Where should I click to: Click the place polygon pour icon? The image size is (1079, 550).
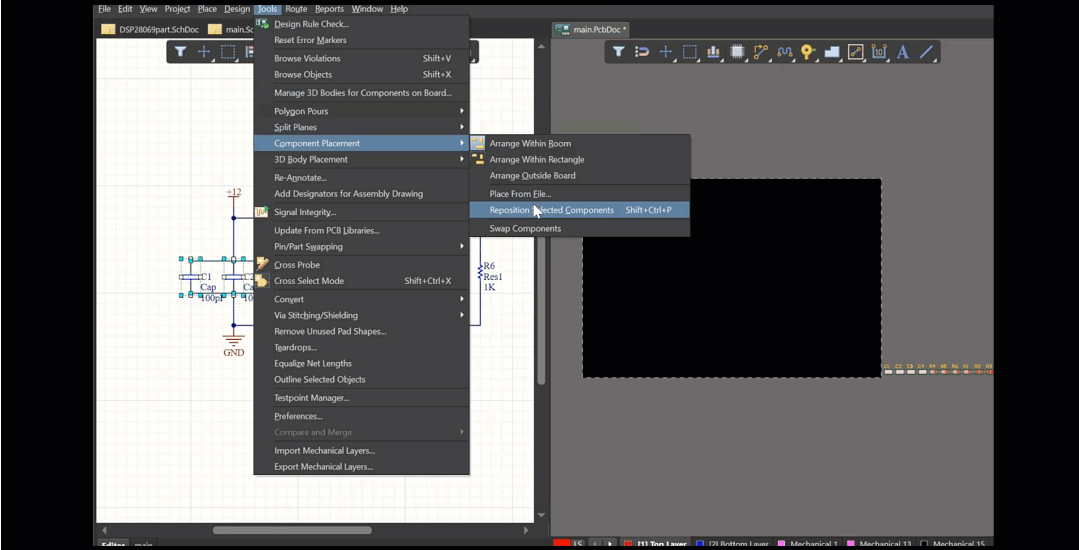[x=831, y=52]
